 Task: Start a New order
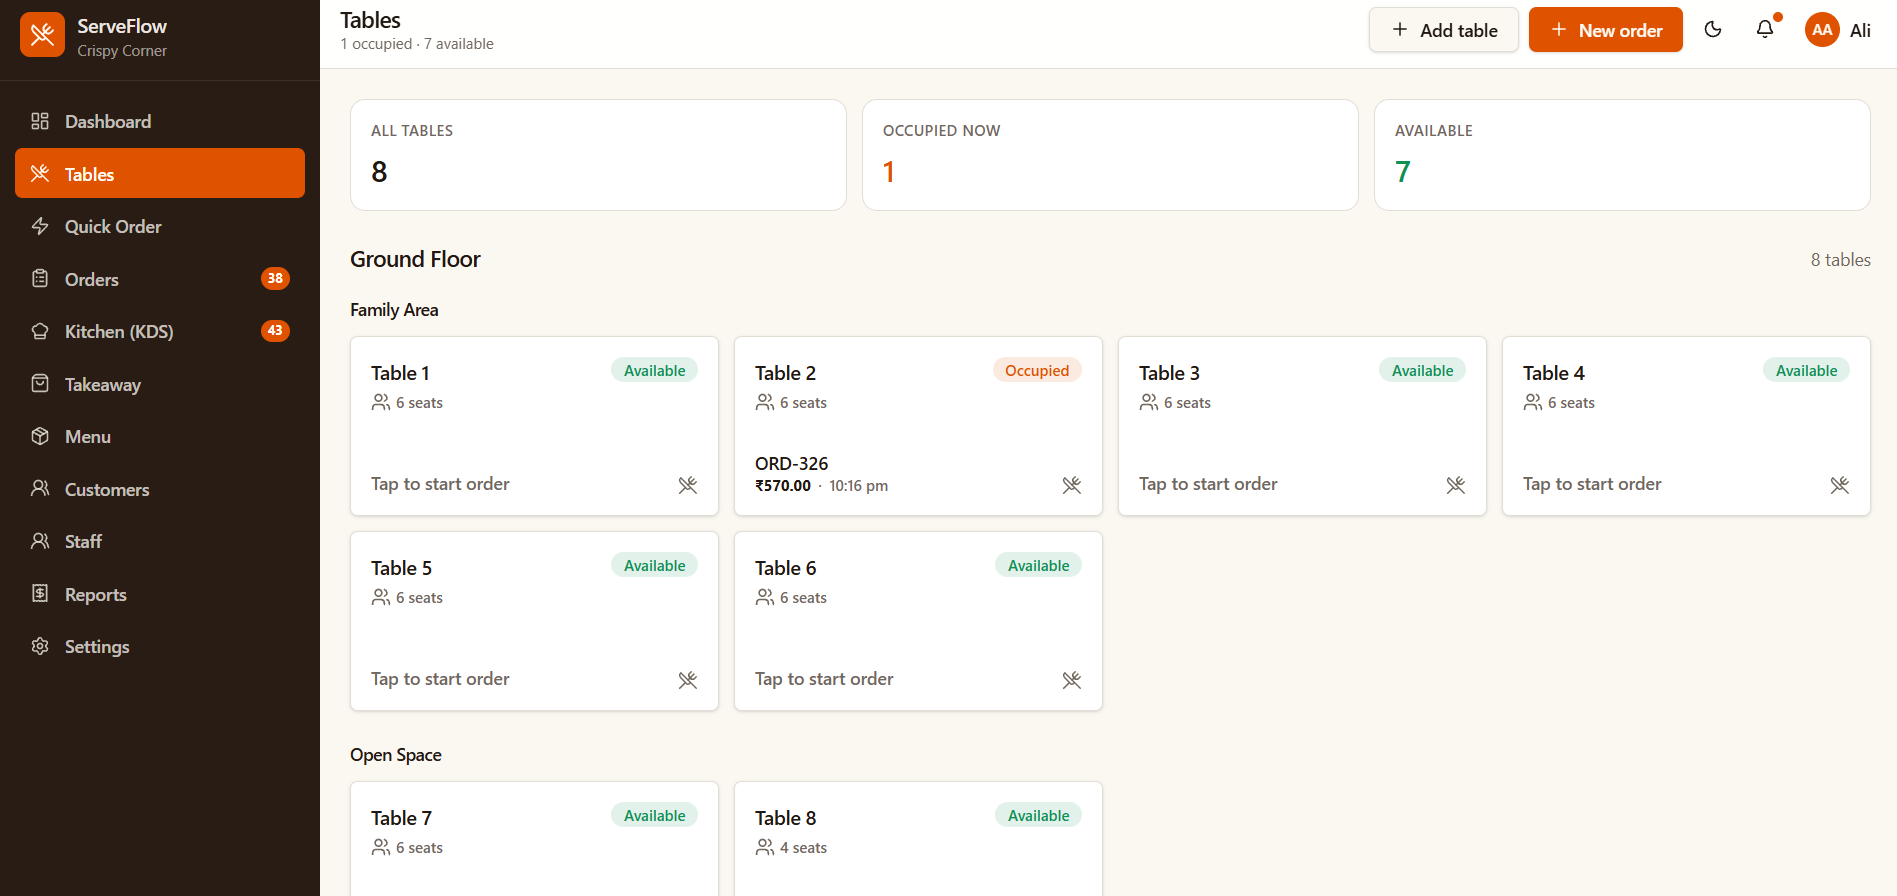coord(1605,30)
